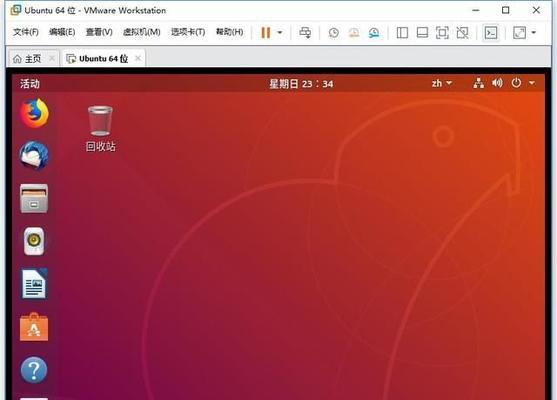Select the 回收站 trash desktop icon
The image size is (557, 400).
(x=101, y=129)
